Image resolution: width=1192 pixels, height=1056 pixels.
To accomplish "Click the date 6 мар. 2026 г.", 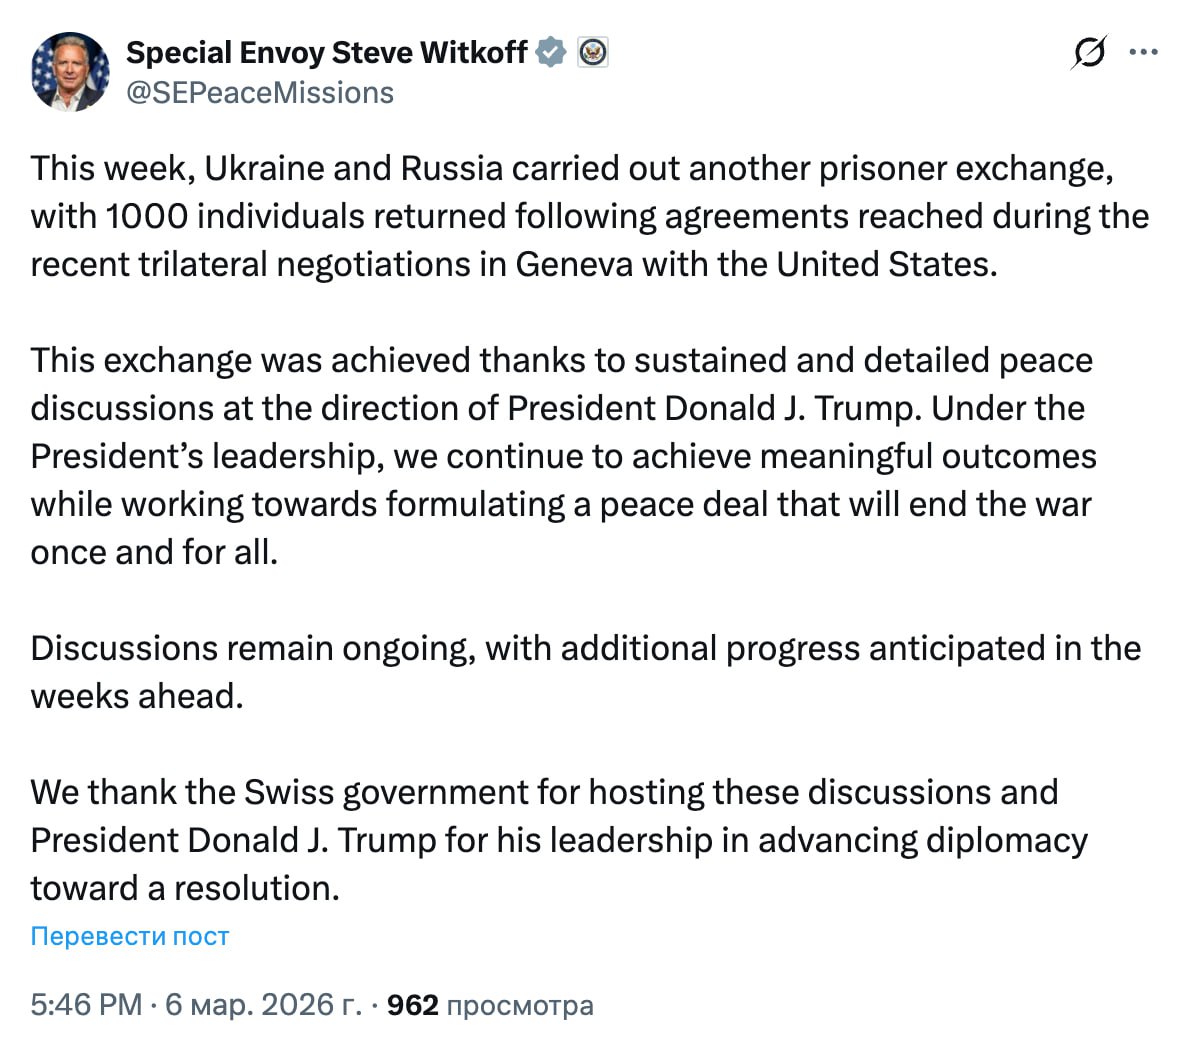I will [263, 1005].
